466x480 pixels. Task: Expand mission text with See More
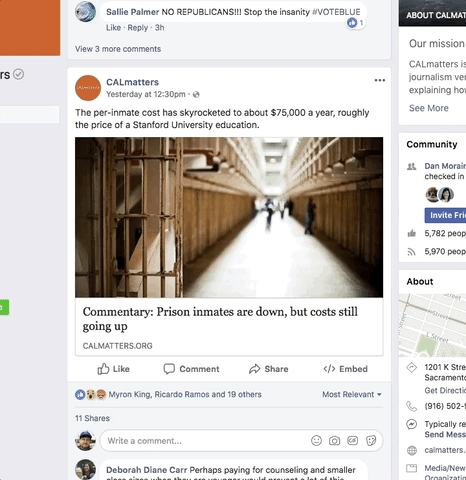pos(429,108)
